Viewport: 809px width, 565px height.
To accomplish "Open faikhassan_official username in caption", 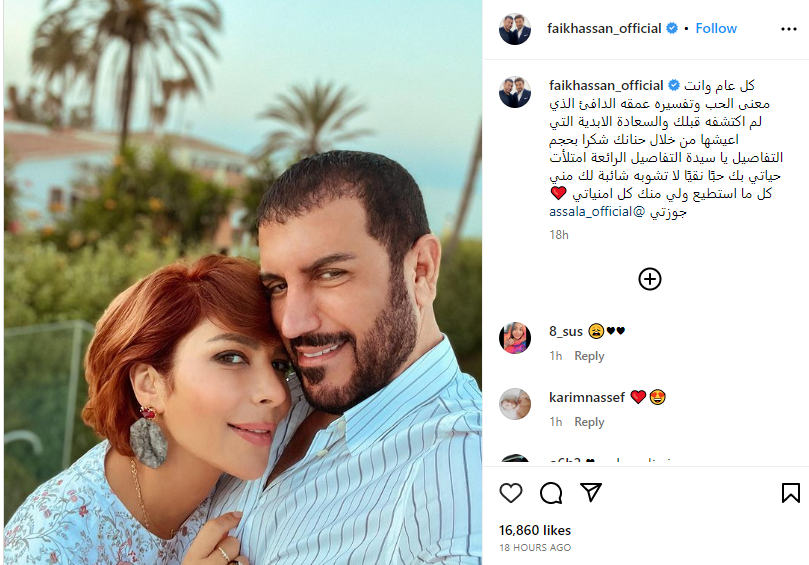I will (606, 85).
